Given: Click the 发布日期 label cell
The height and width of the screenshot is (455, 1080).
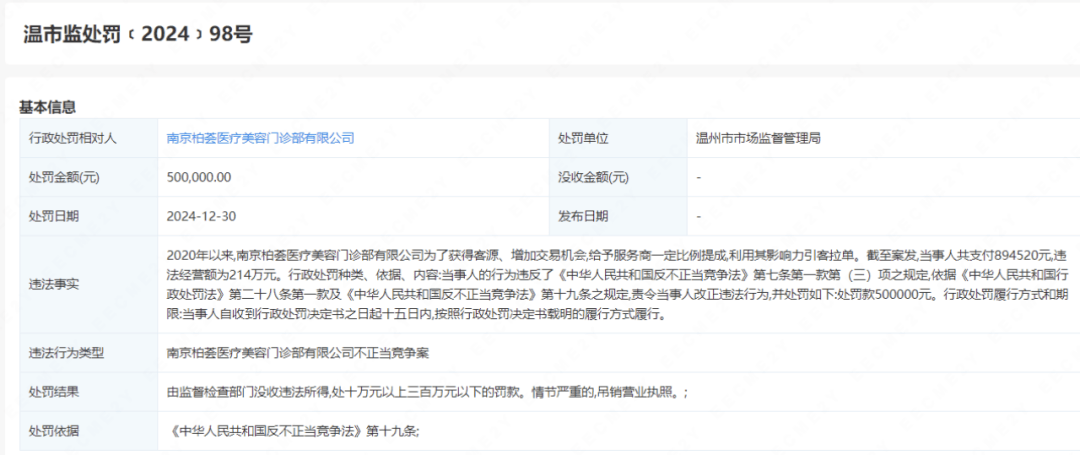Looking at the screenshot, I should [x=619, y=216].
